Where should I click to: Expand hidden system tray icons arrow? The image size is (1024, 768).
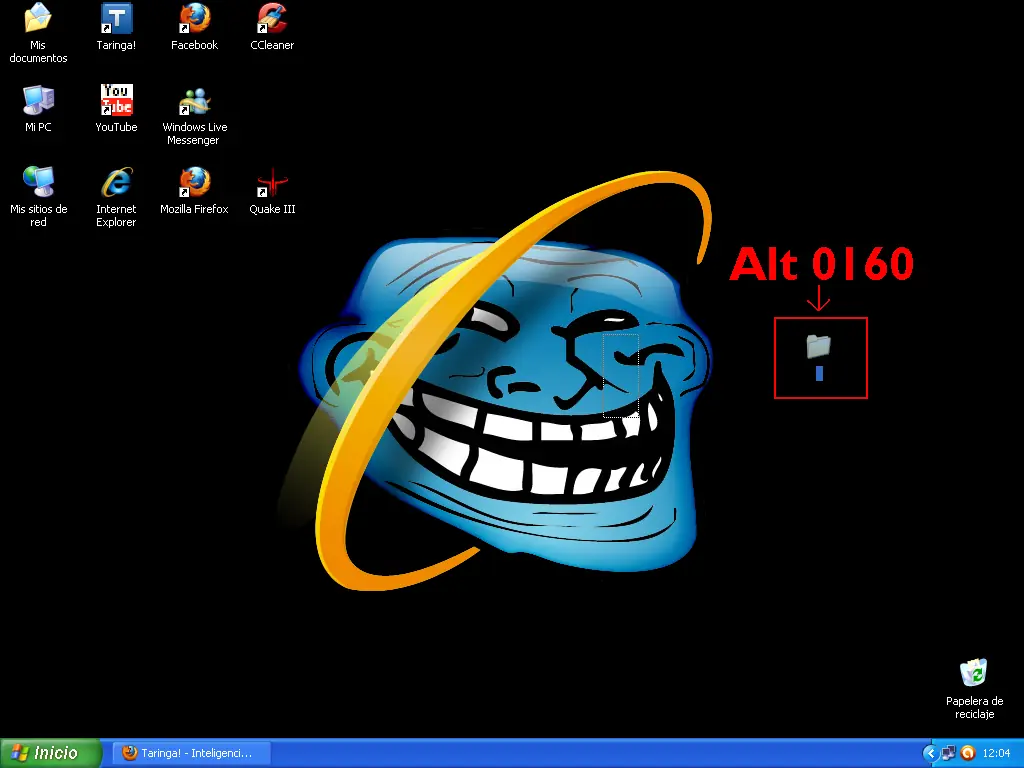pos(930,753)
